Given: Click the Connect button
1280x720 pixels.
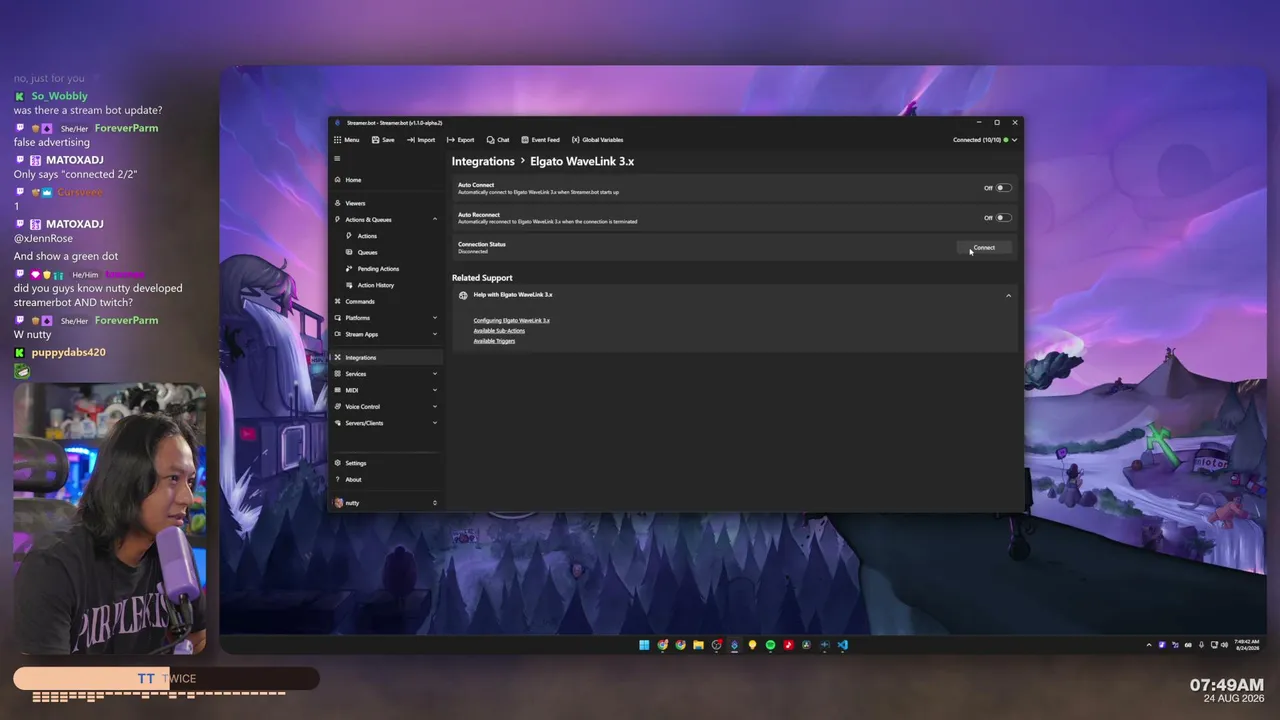Looking at the screenshot, I should (x=984, y=248).
